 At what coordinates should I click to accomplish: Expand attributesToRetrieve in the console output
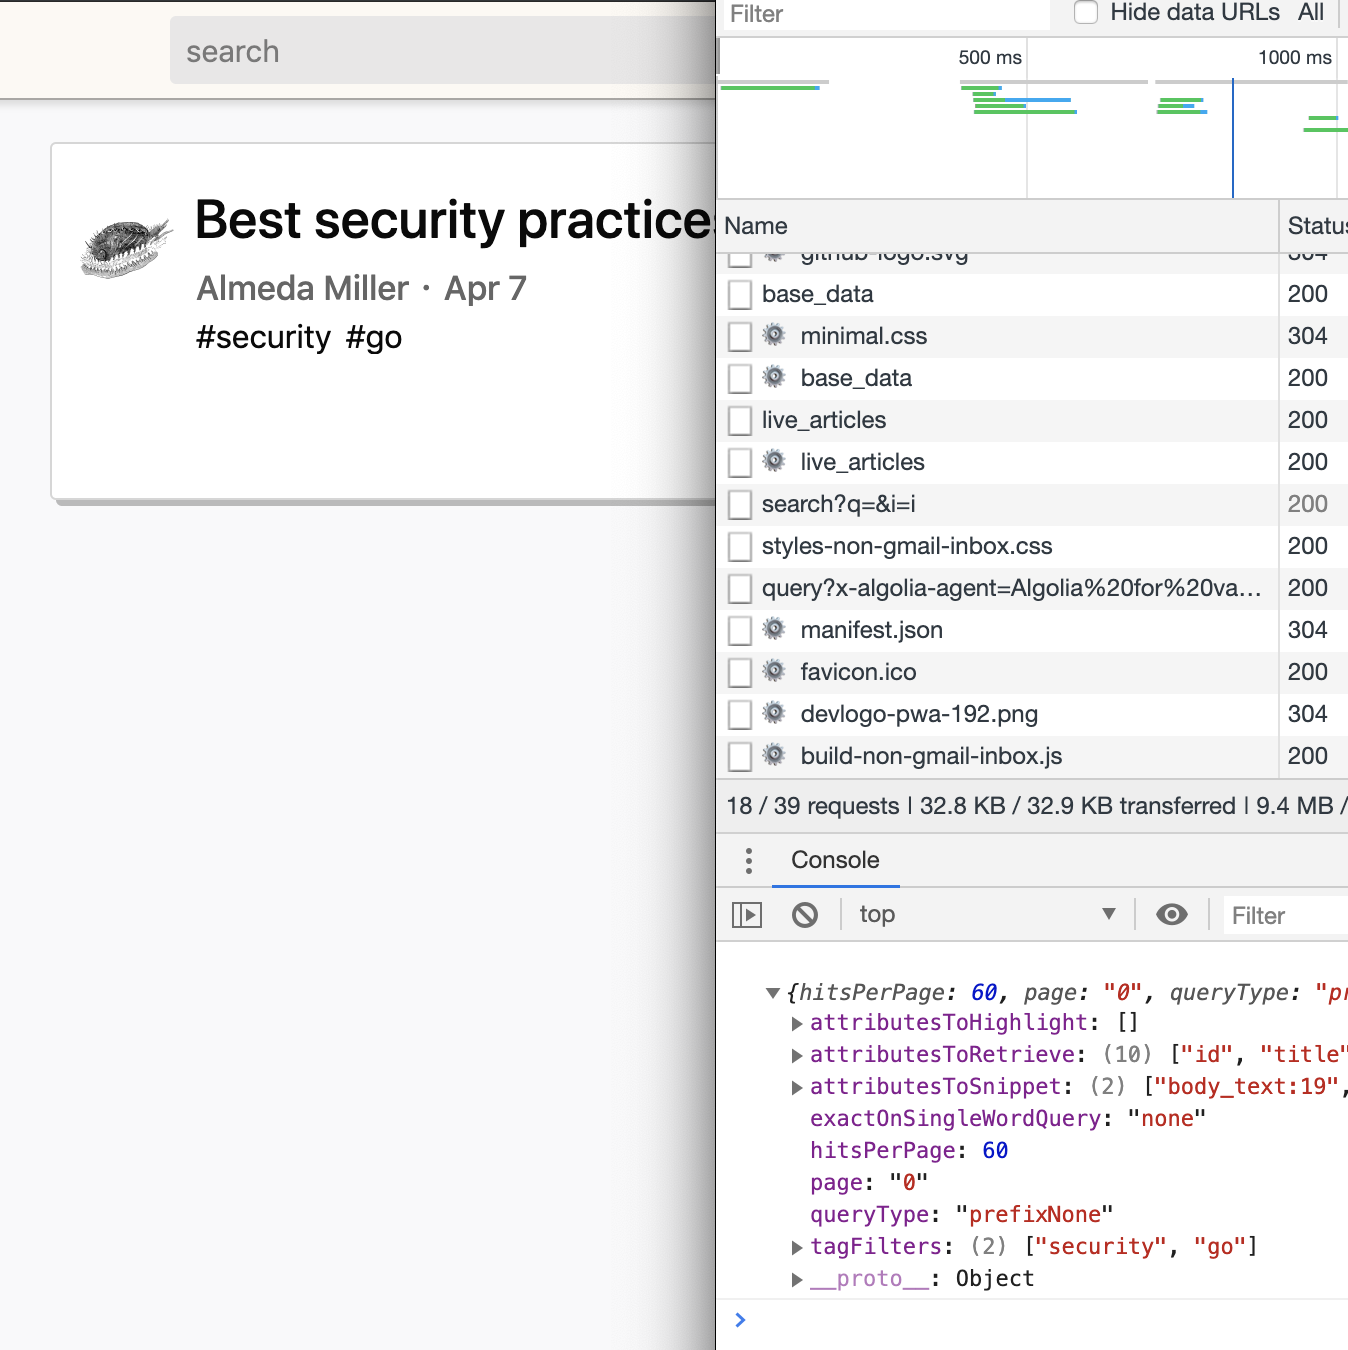click(x=797, y=1054)
